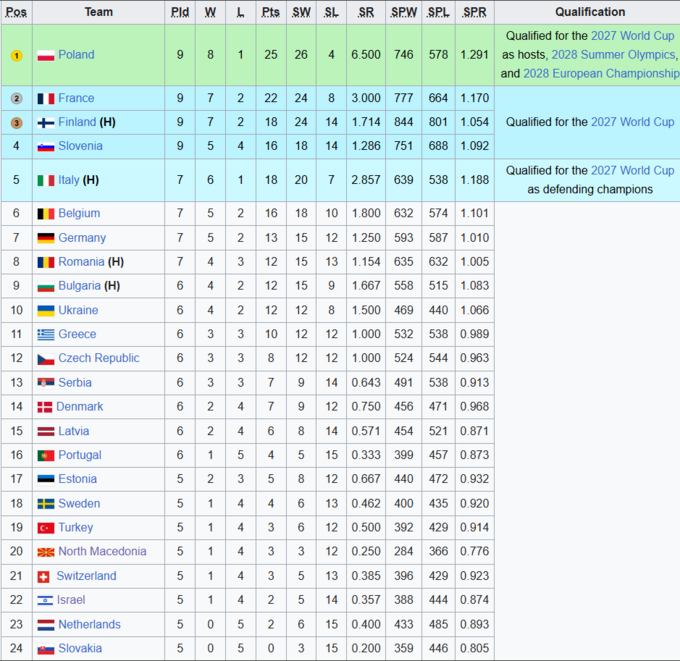Click the Pts column header
This screenshot has width=680, height=661.
click(x=271, y=12)
